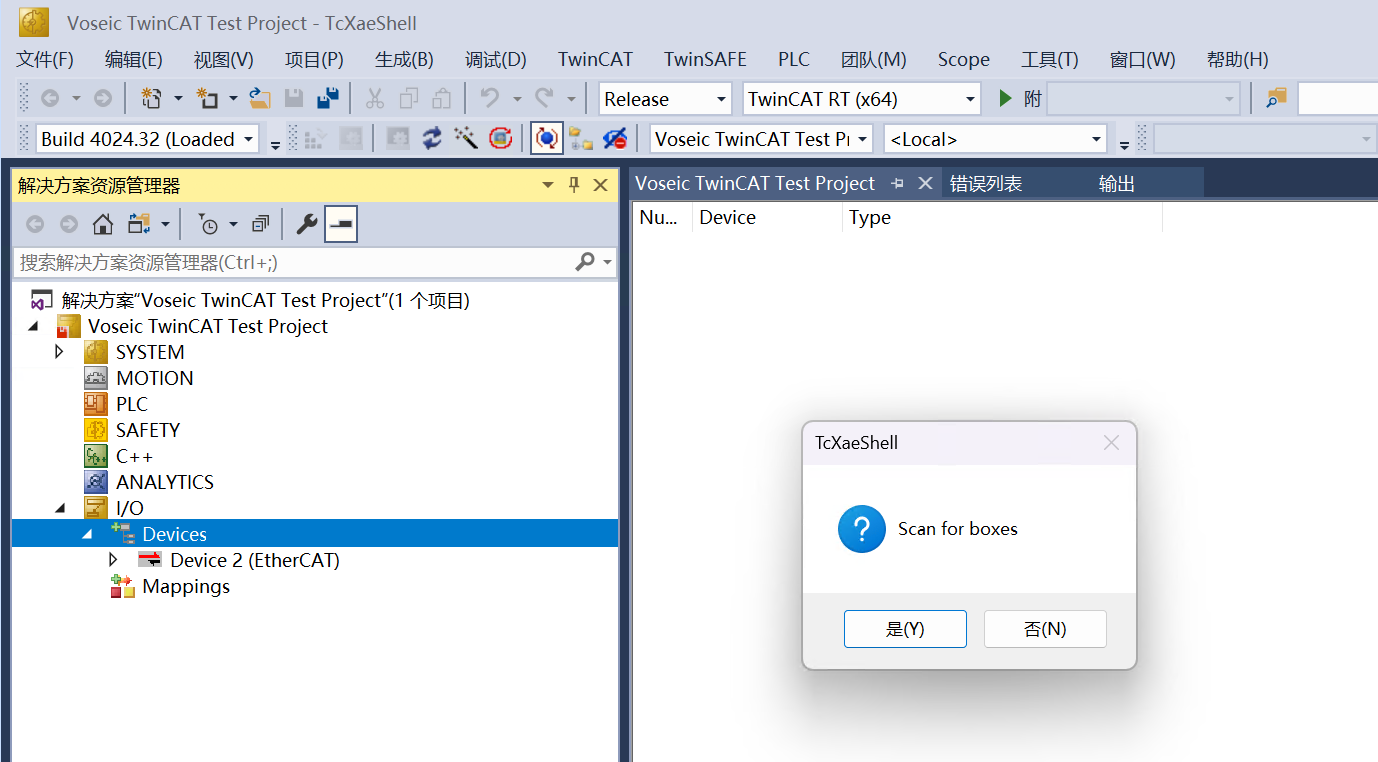Click the Properties wrench icon
1378x762 pixels.
point(307,224)
